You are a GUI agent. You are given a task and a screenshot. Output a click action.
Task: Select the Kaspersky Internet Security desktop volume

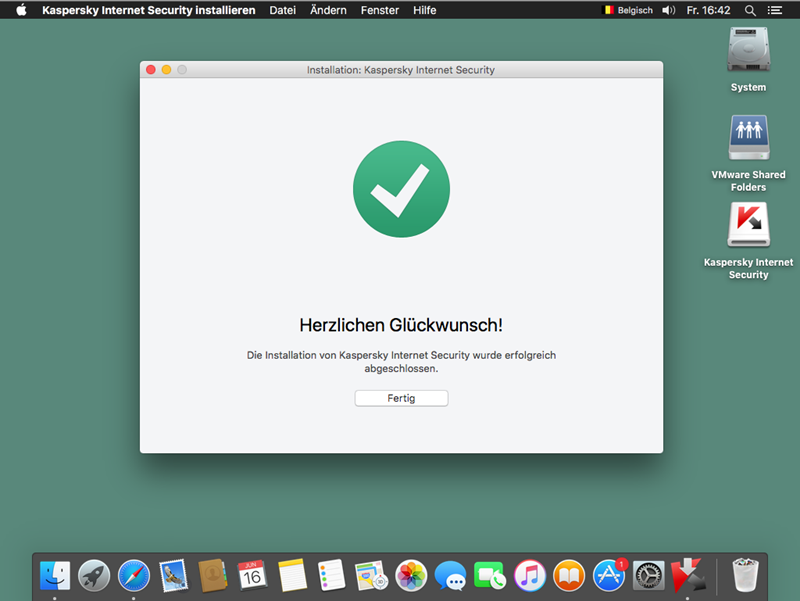(748, 227)
